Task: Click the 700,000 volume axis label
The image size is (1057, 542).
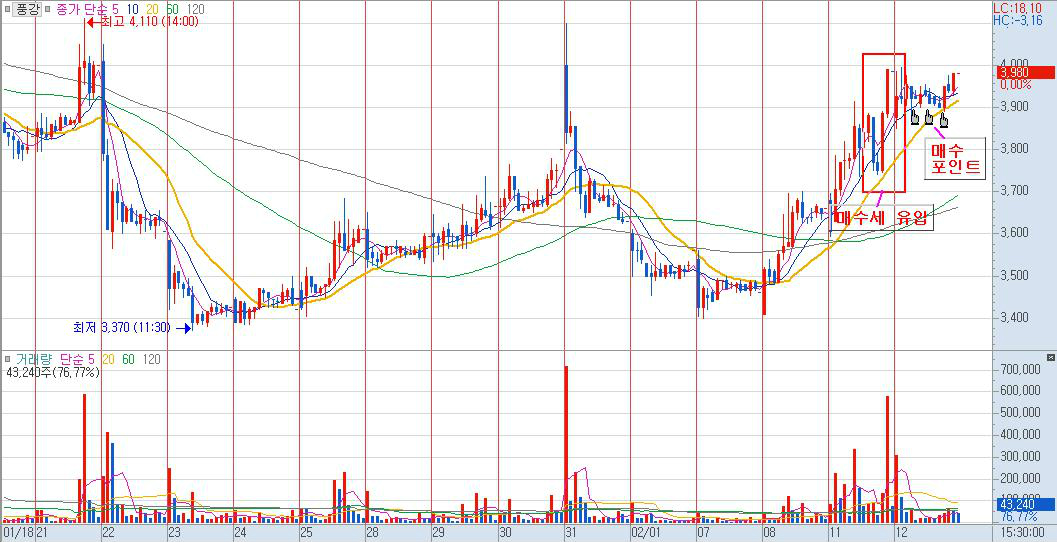Action: pos(1022,369)
